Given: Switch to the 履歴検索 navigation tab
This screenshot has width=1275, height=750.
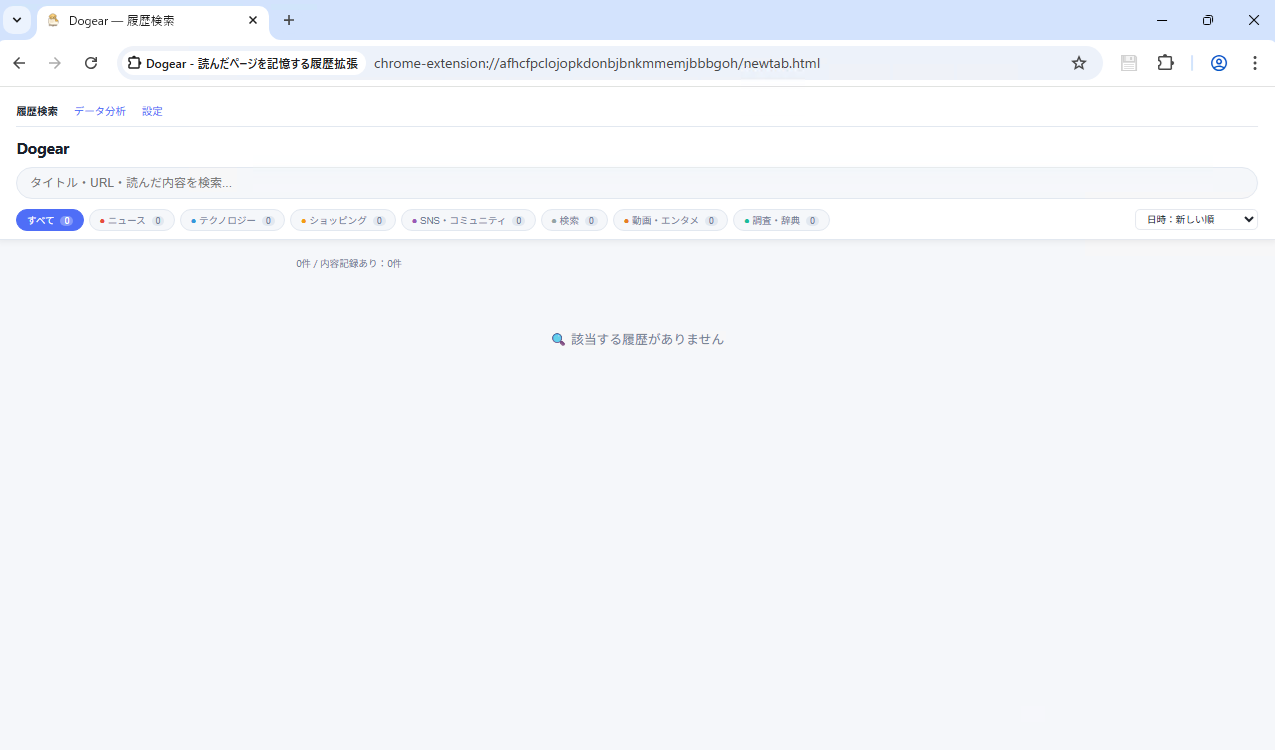Looking at the screenshot, I should (37, 111).
